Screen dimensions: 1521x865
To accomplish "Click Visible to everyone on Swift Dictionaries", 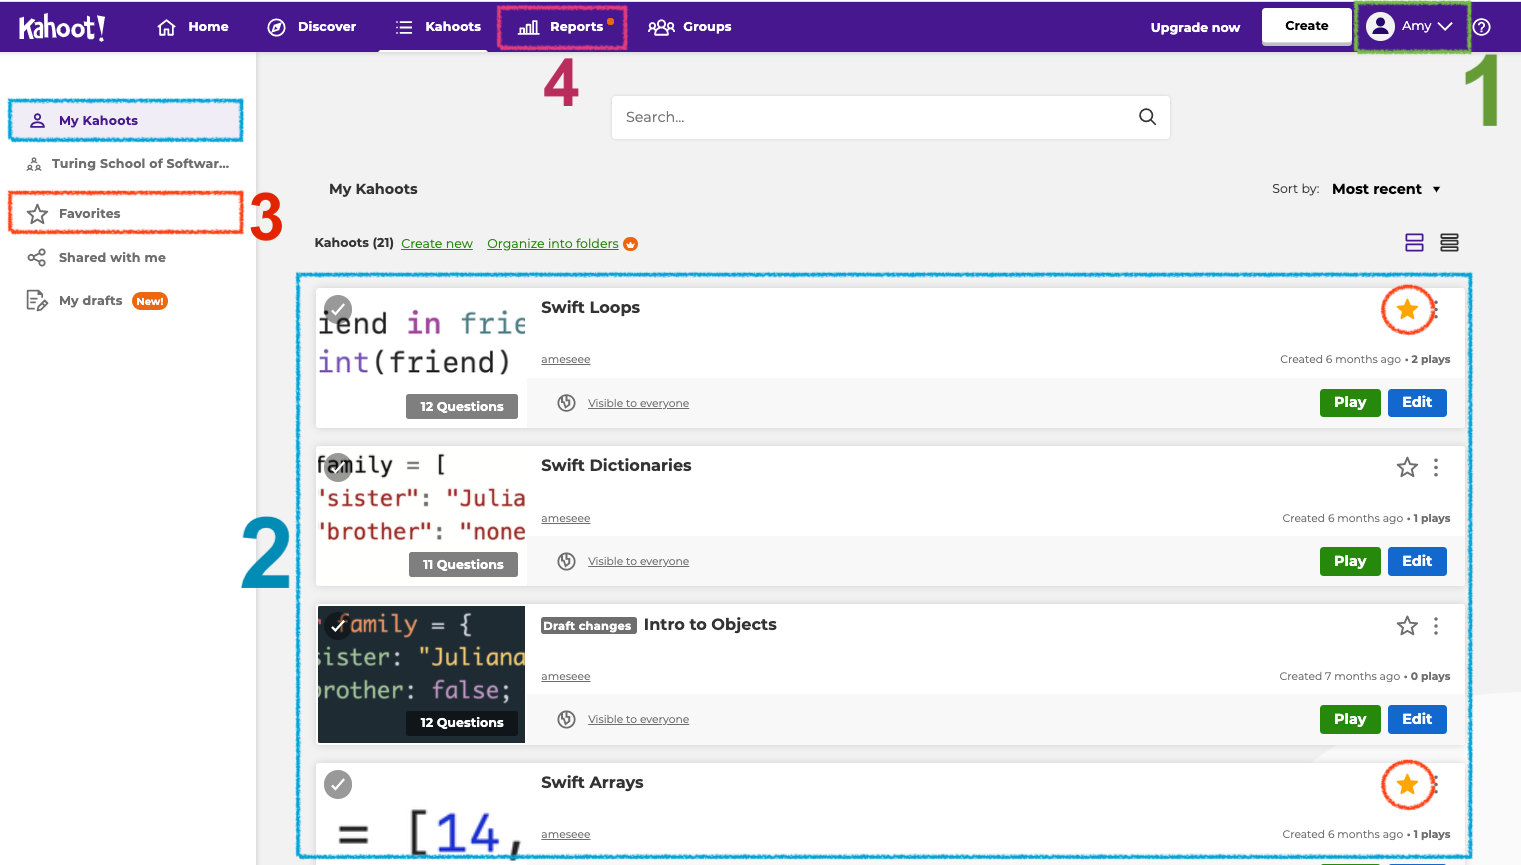I will pos(638,562).
